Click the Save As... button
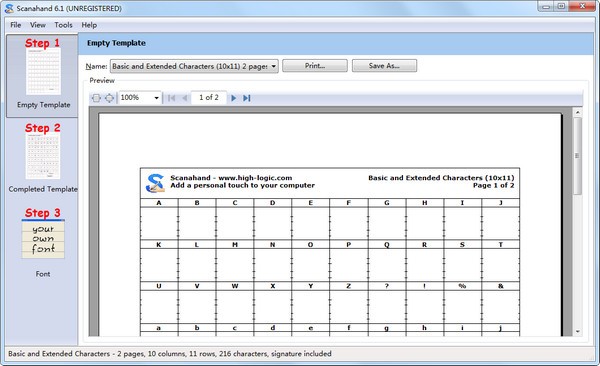 (384, 65)
